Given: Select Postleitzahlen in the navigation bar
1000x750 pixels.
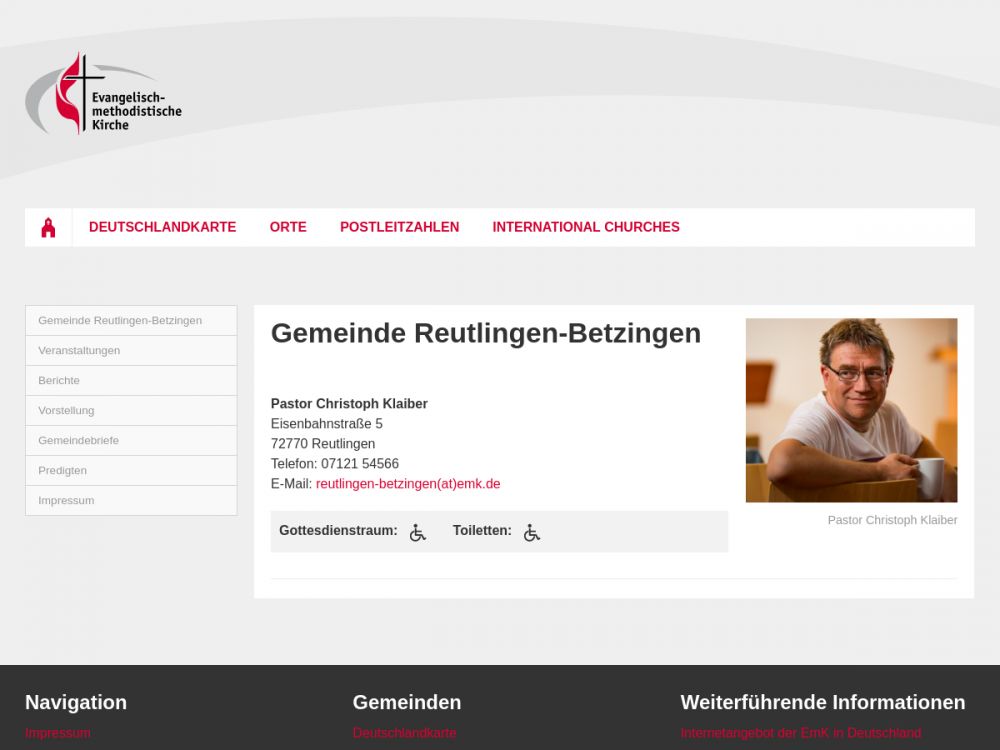Looking at the screenshot, I should 399,227.
